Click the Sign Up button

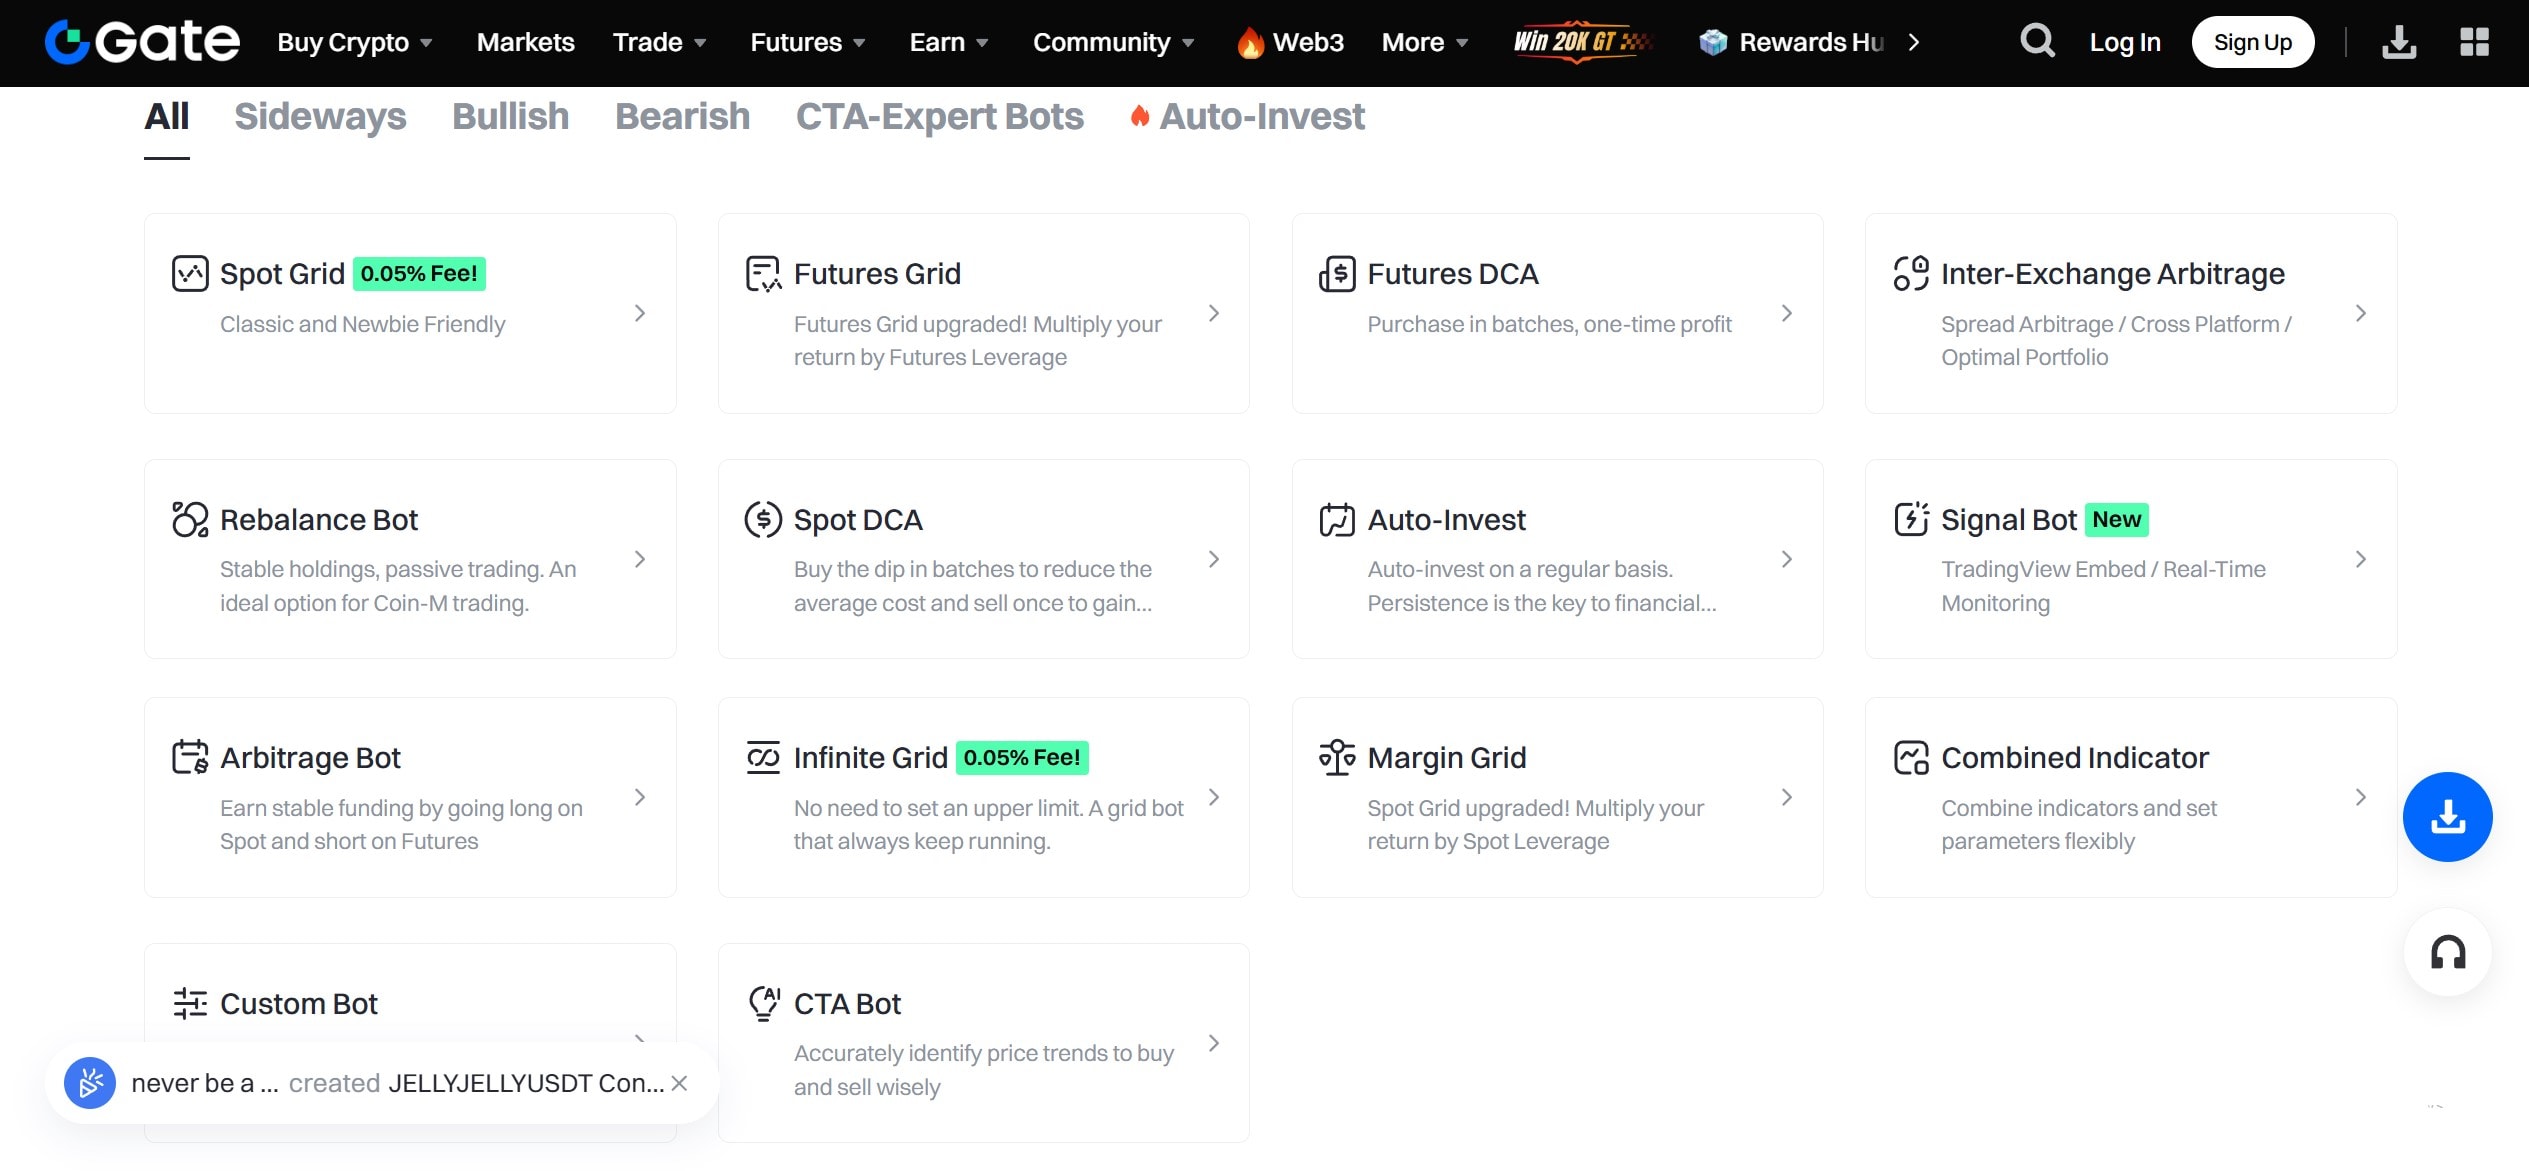click(x=2252, y=41)
